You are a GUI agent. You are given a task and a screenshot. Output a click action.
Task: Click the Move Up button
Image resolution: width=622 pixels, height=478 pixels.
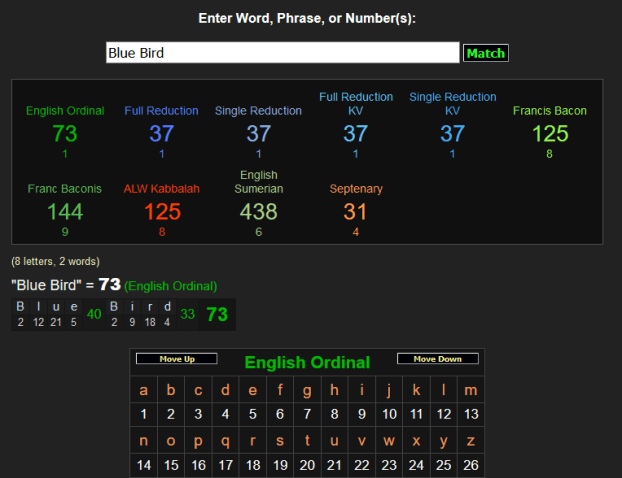(176, 359)
